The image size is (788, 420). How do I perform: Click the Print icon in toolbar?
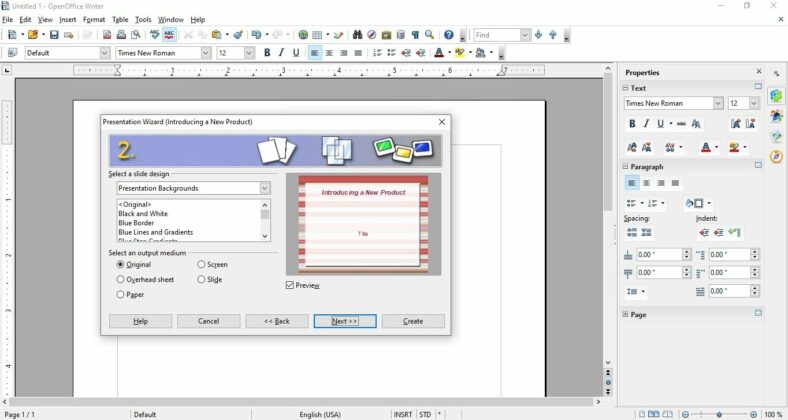pyautogui.click(x=121, y=35)
